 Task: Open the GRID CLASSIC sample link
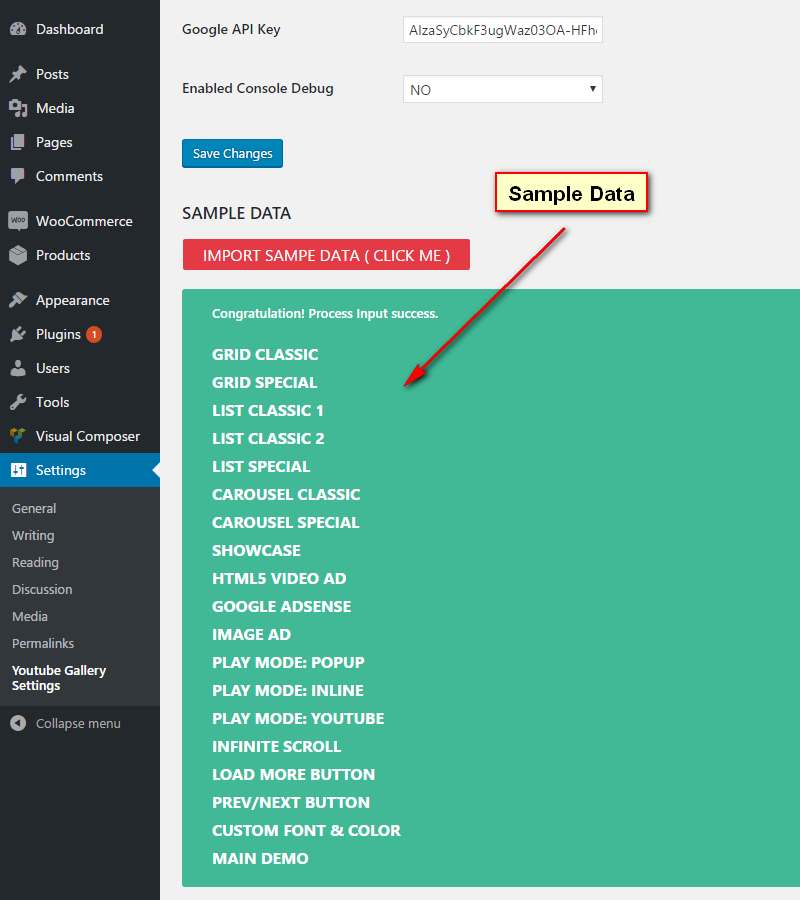pyautogui.click(x=265, y=354)
